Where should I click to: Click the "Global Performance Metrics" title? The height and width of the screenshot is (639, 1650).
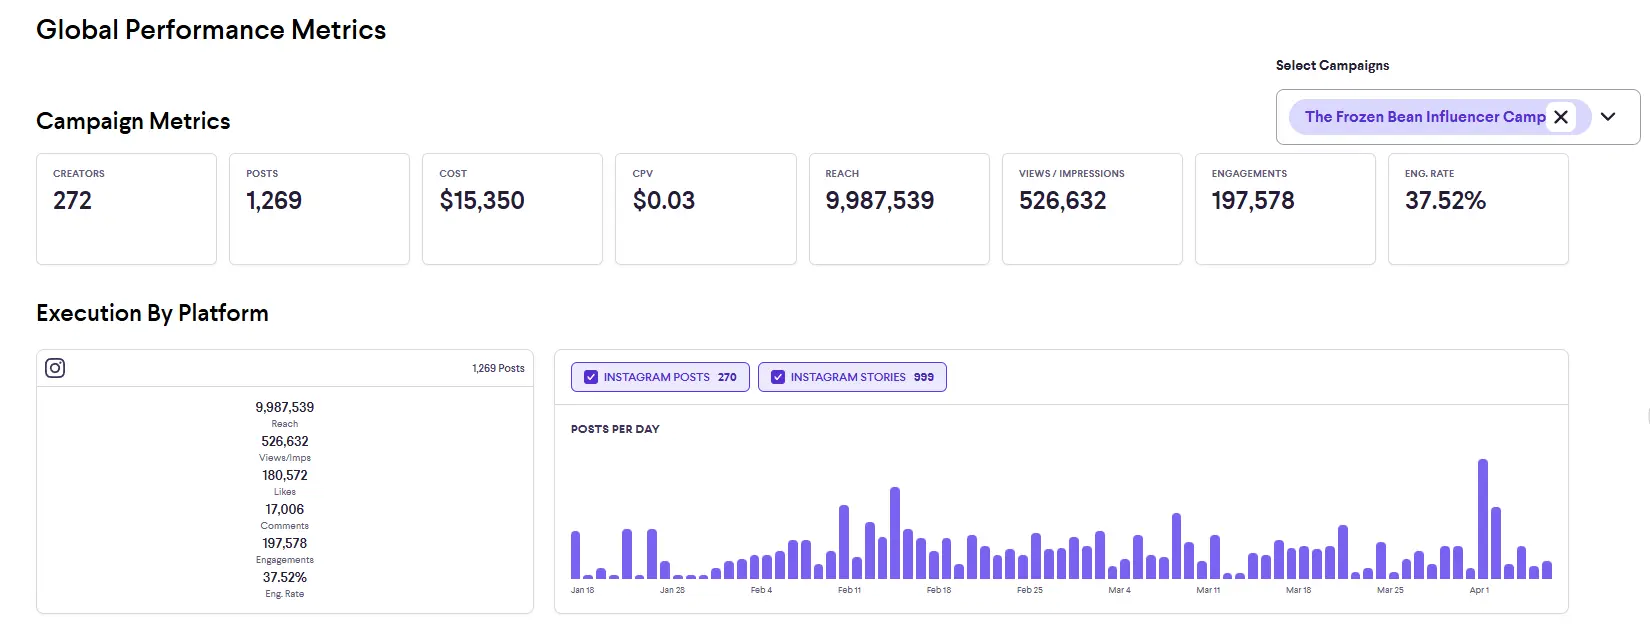(211, 30)
